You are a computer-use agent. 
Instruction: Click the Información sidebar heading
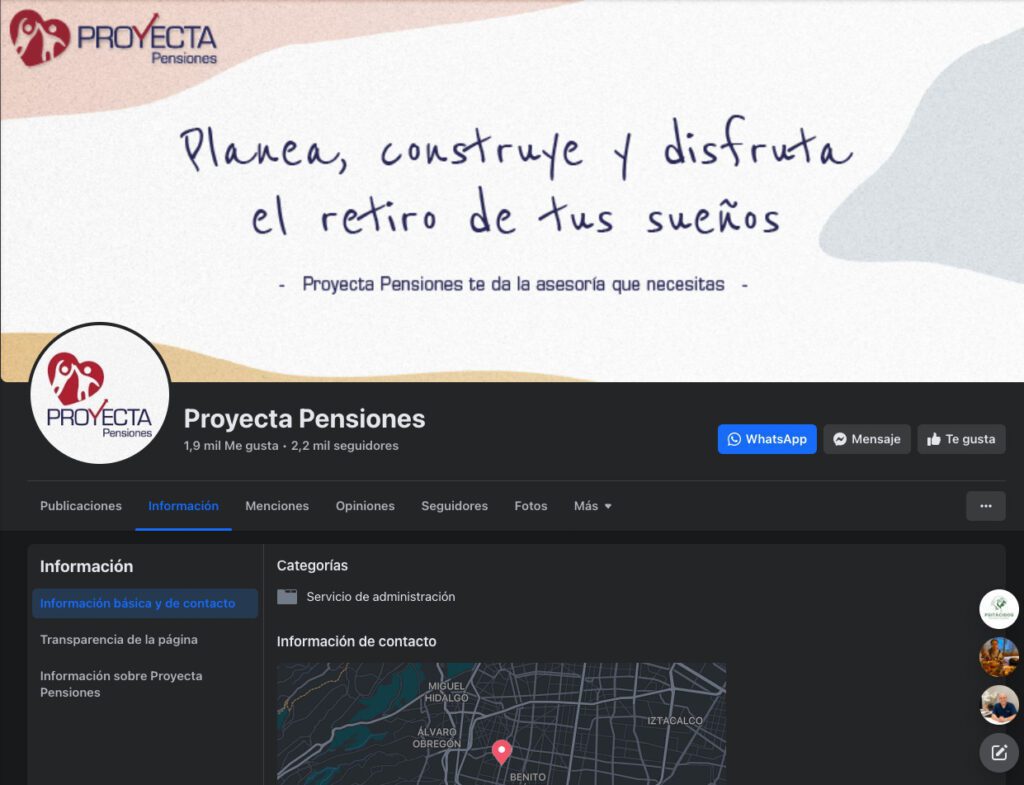coord(86,566)
